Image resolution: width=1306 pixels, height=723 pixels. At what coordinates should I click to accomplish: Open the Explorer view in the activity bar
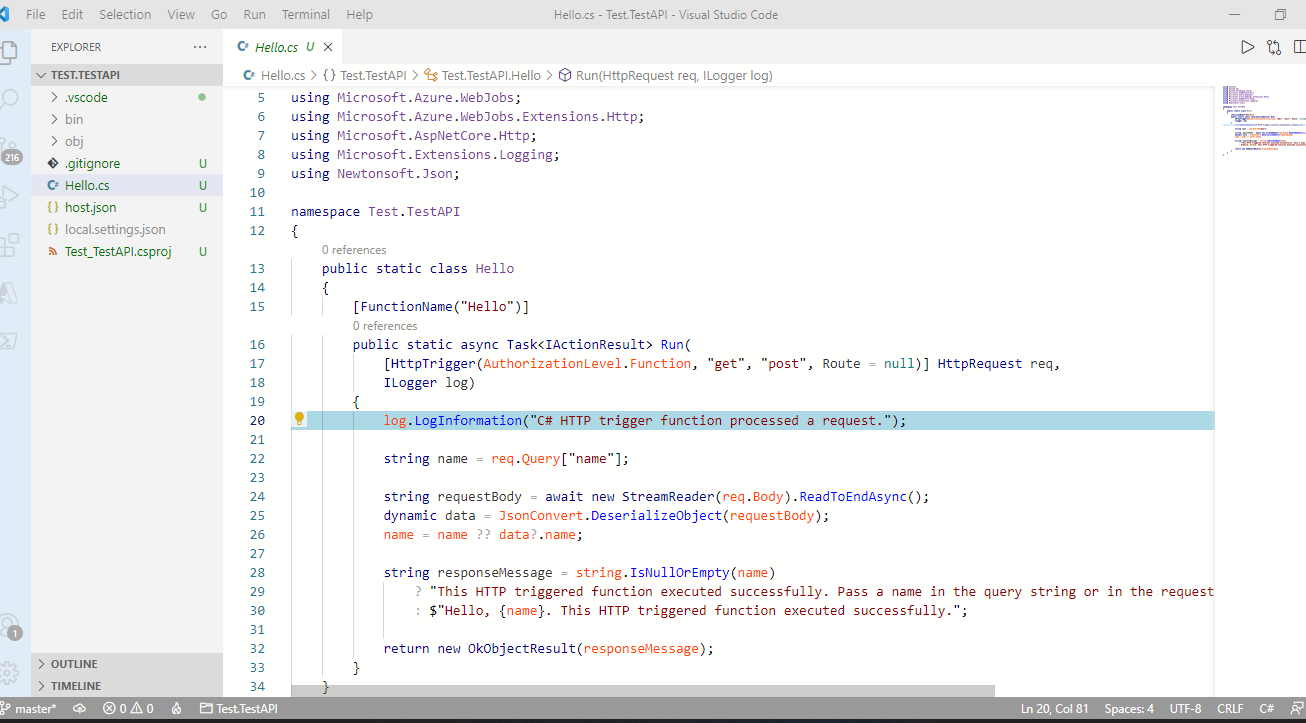click(x=8, y=51)
